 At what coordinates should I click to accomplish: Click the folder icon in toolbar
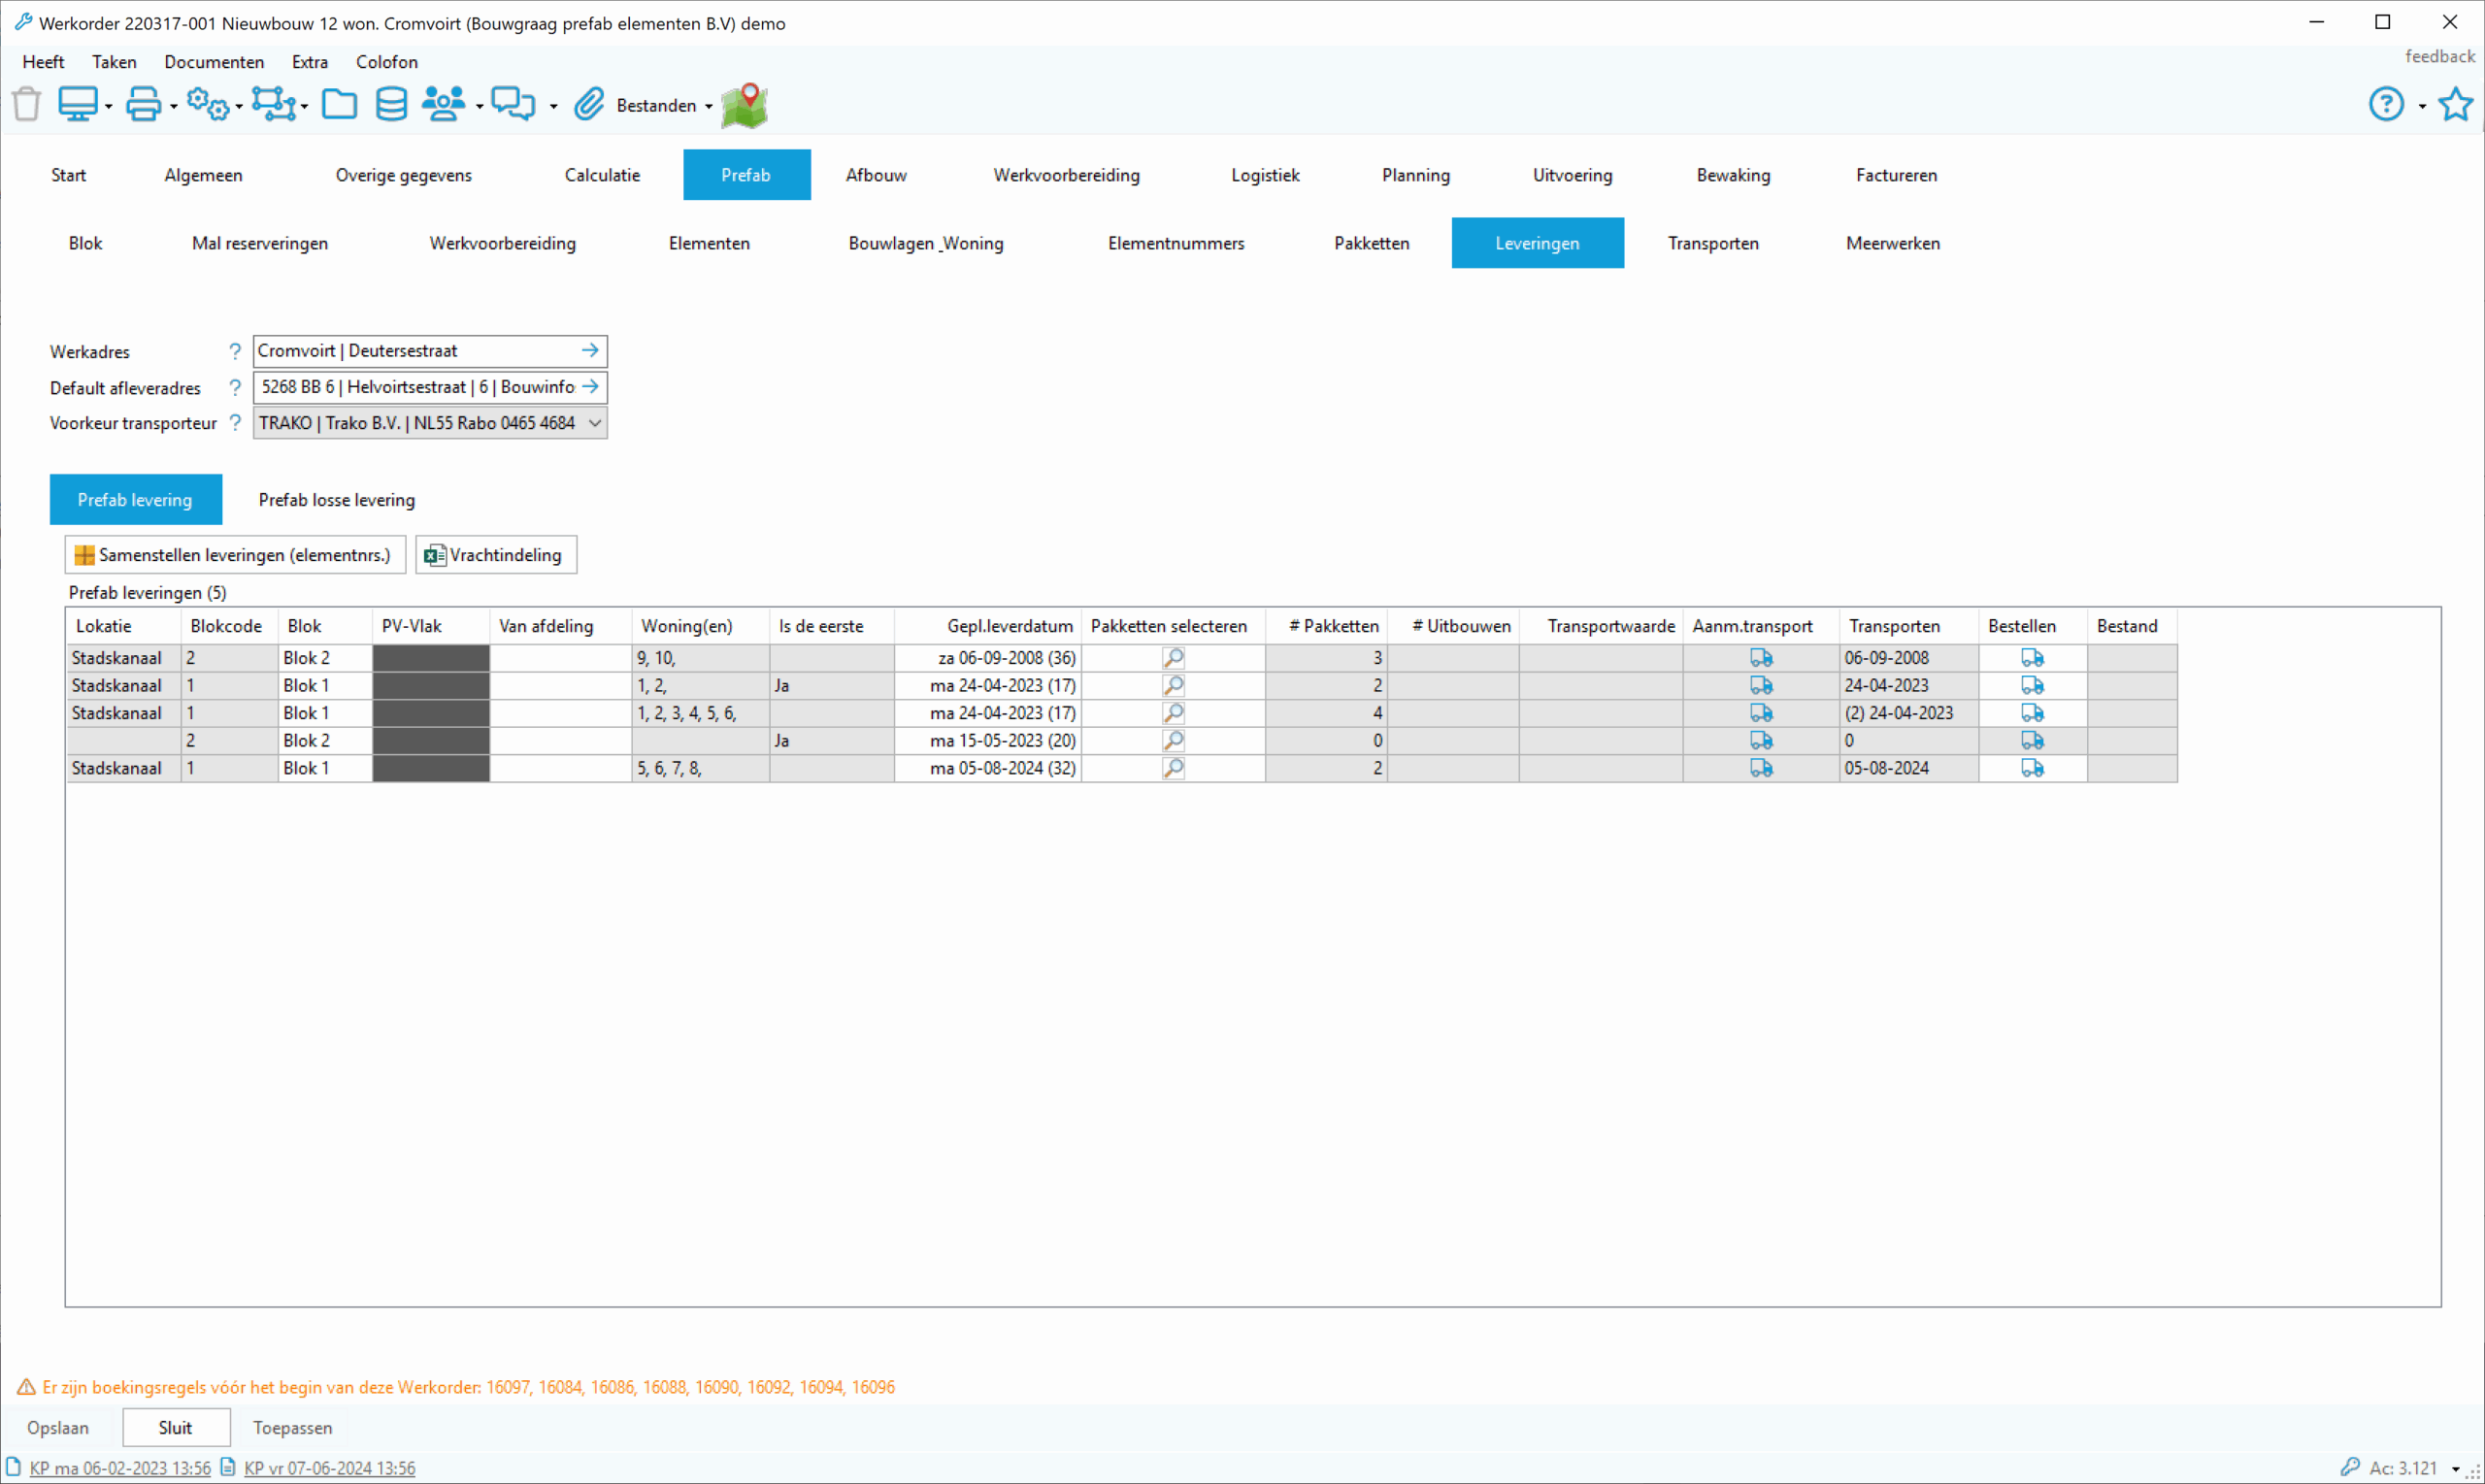point(339,104)
